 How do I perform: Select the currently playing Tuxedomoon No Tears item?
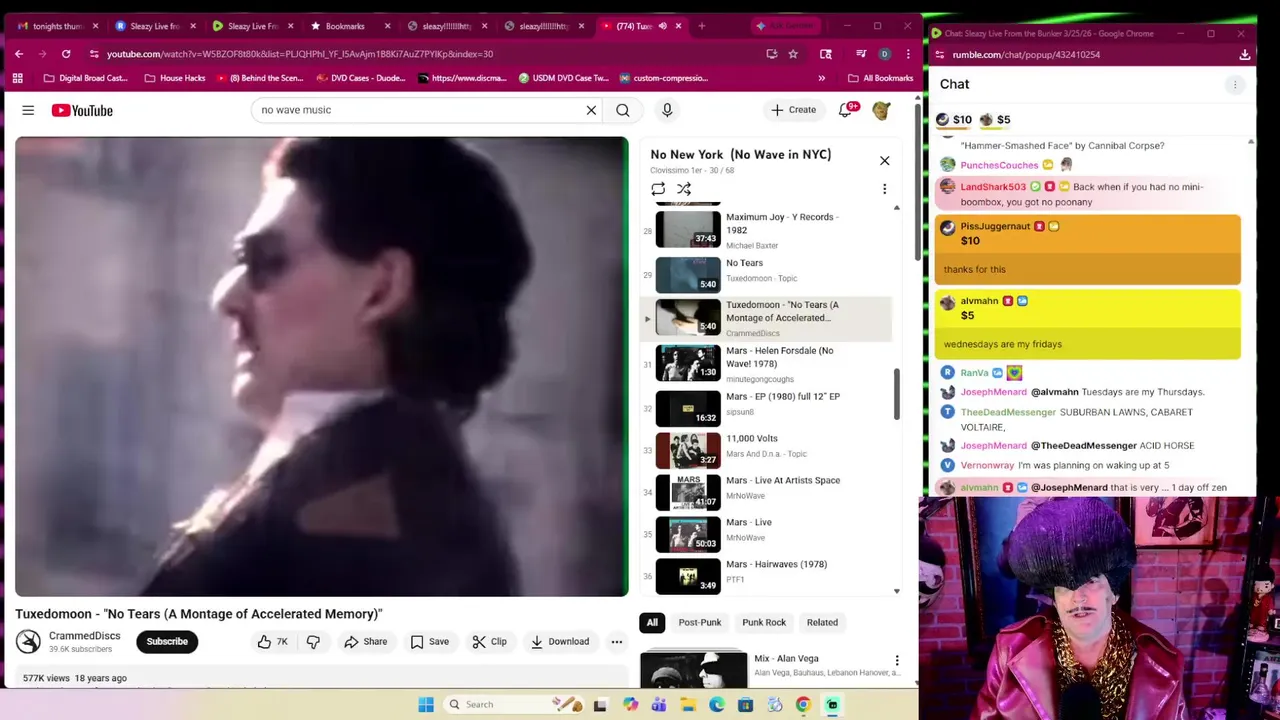pyautogui.click(x=766, y=317)
